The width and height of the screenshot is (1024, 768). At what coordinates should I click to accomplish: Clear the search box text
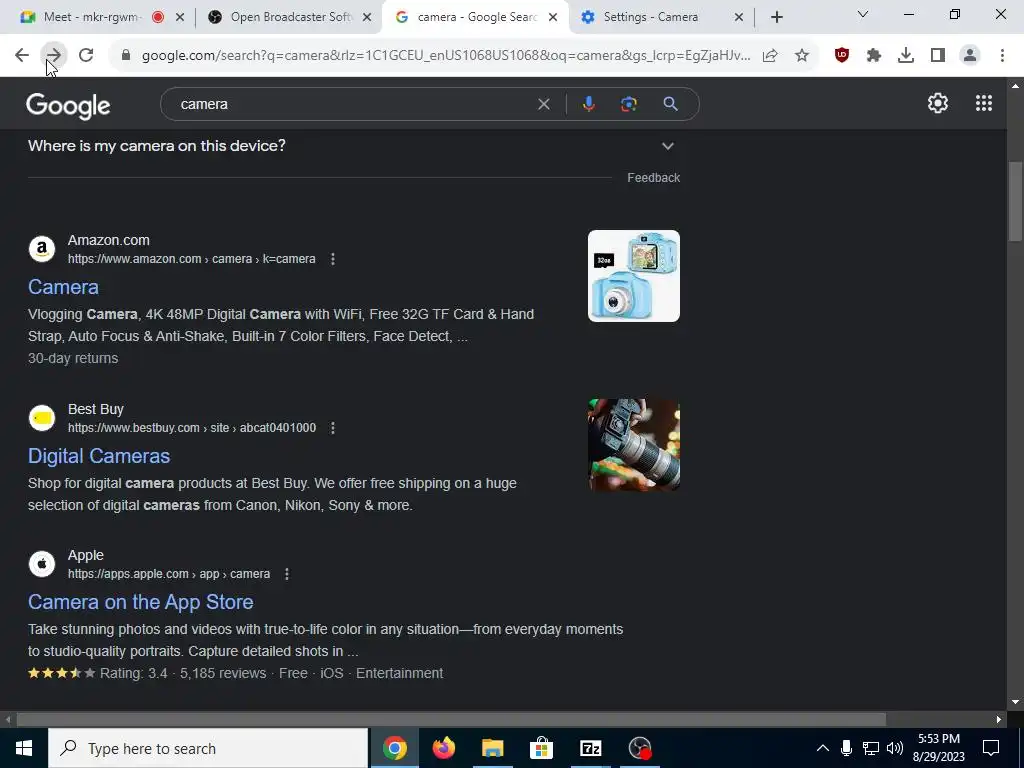click(x=543, y=104)
